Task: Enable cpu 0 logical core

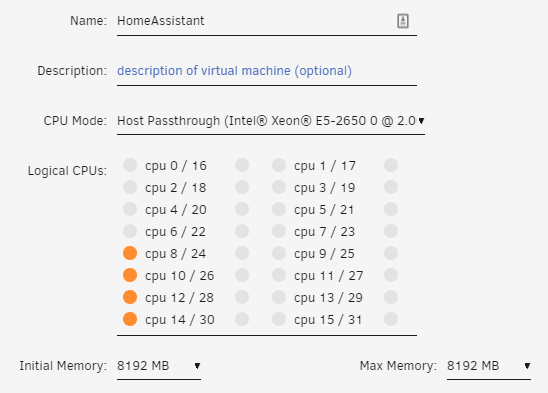Action: click(130, 165)
